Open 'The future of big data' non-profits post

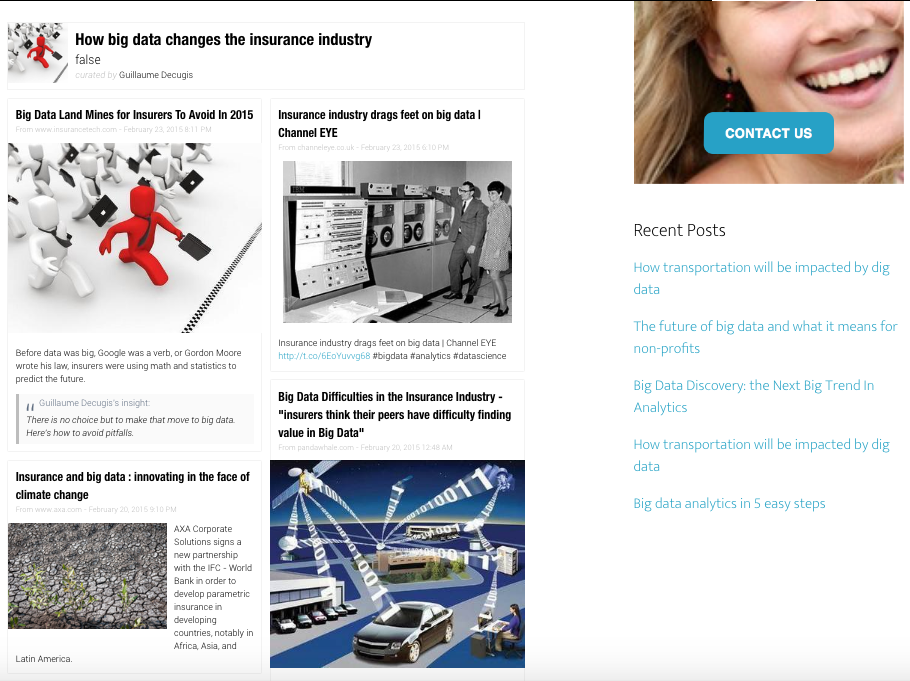[765, 337]
